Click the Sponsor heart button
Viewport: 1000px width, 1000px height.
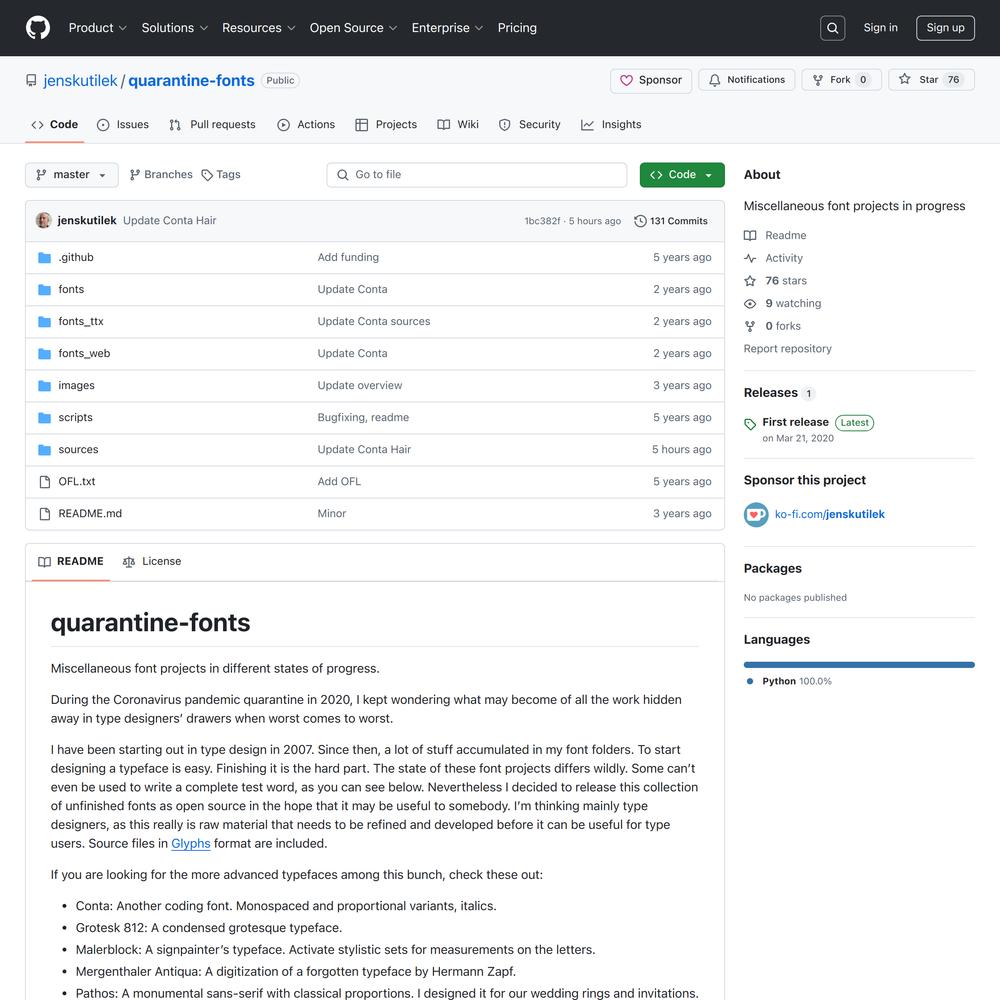click(x=651, y=80)
